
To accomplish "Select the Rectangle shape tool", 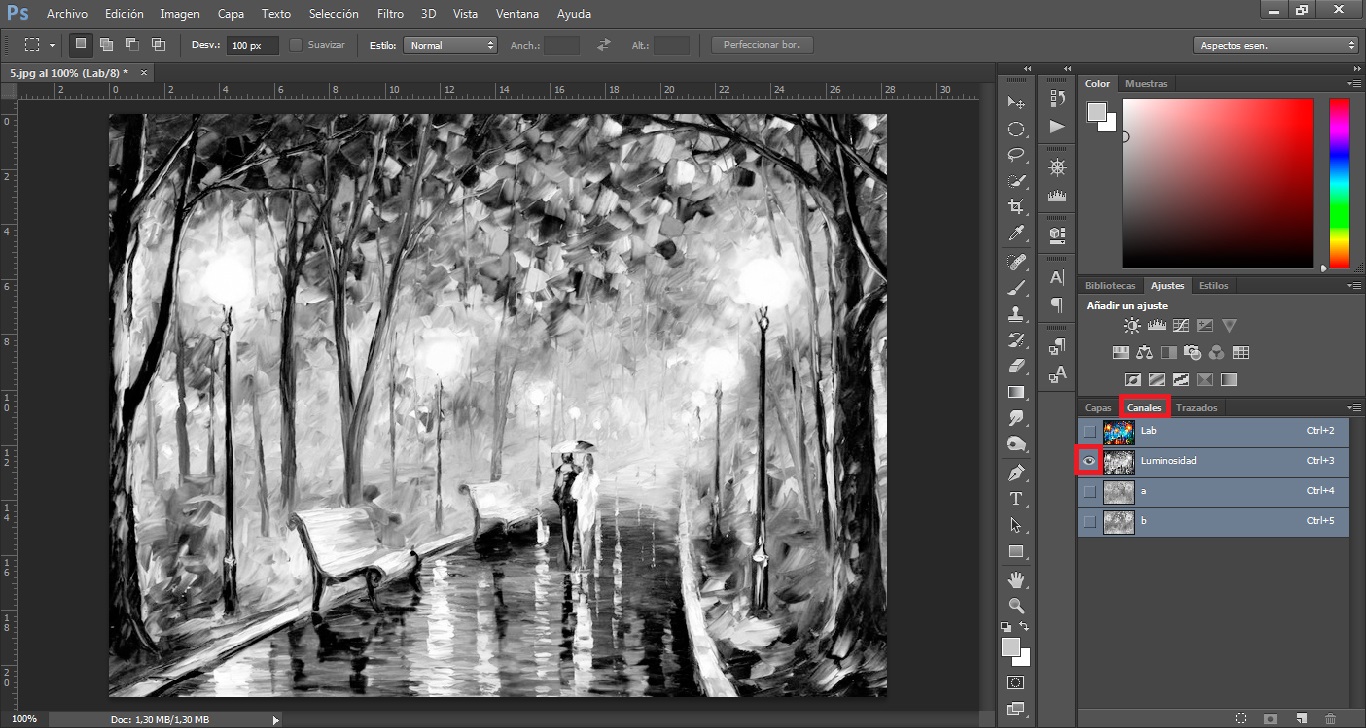I will (x=1016, y=551).
